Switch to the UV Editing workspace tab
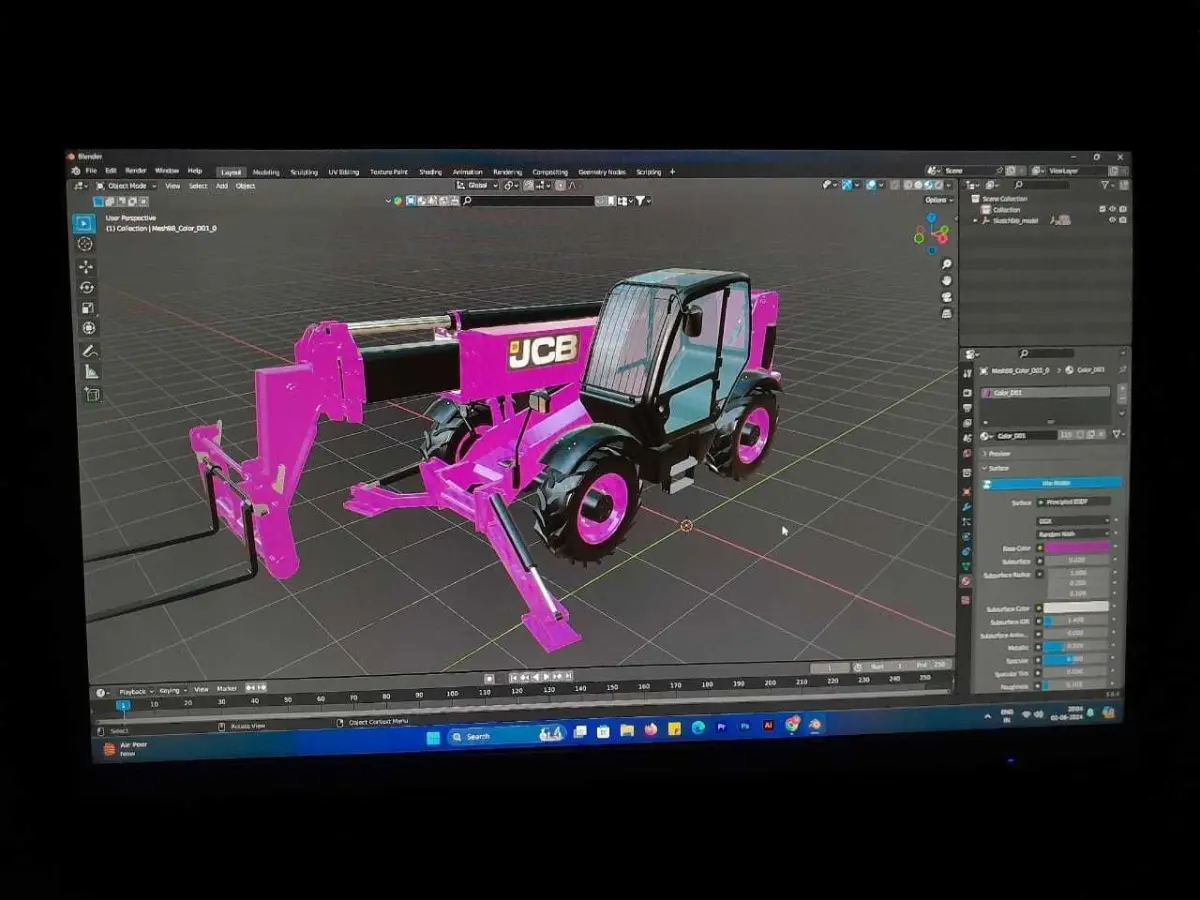Viewport: 1200px width, 900px height. pyautogui.click(x=343, y=172)
